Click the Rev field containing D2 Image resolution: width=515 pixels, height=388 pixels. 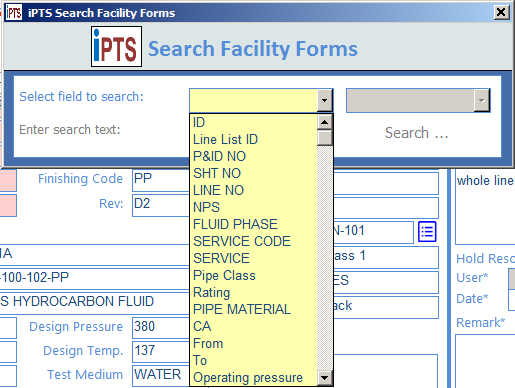[161, 205]
